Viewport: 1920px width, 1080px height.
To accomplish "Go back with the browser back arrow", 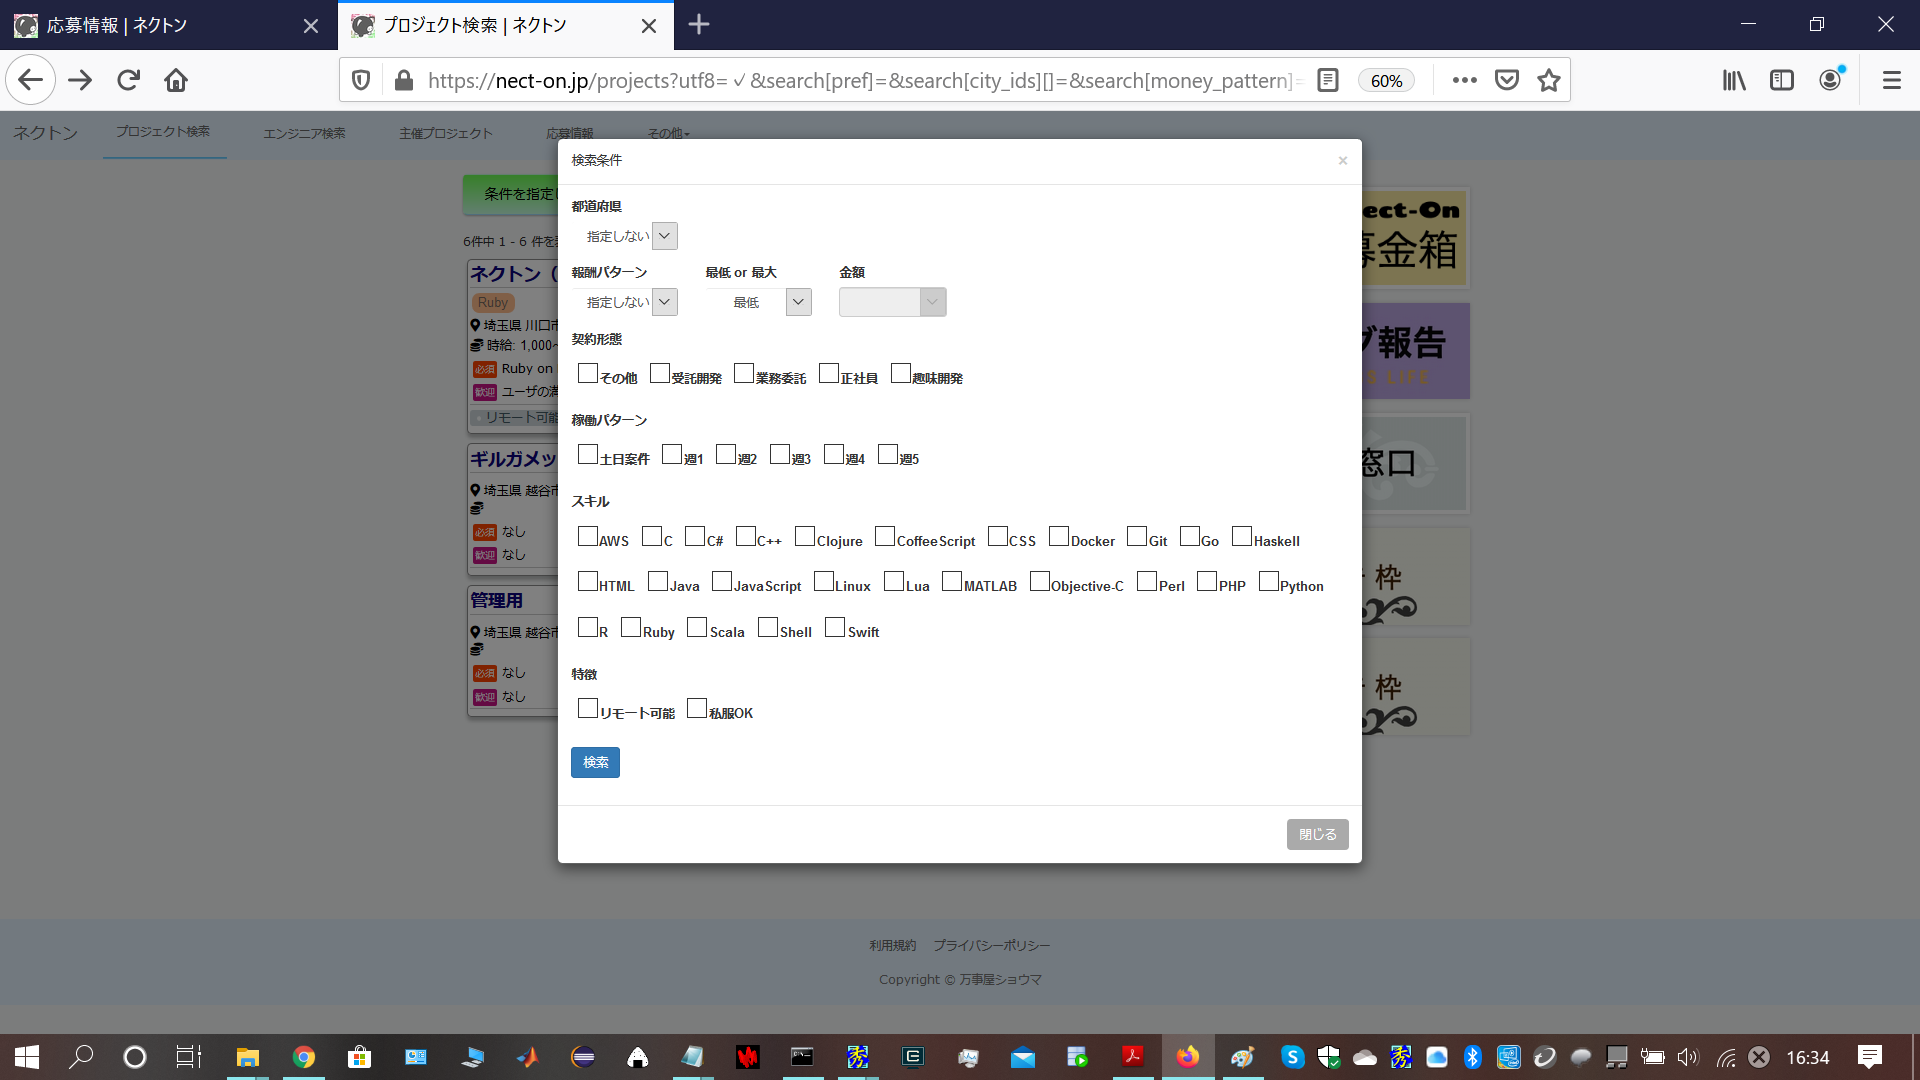I will (x=30, y=80).
